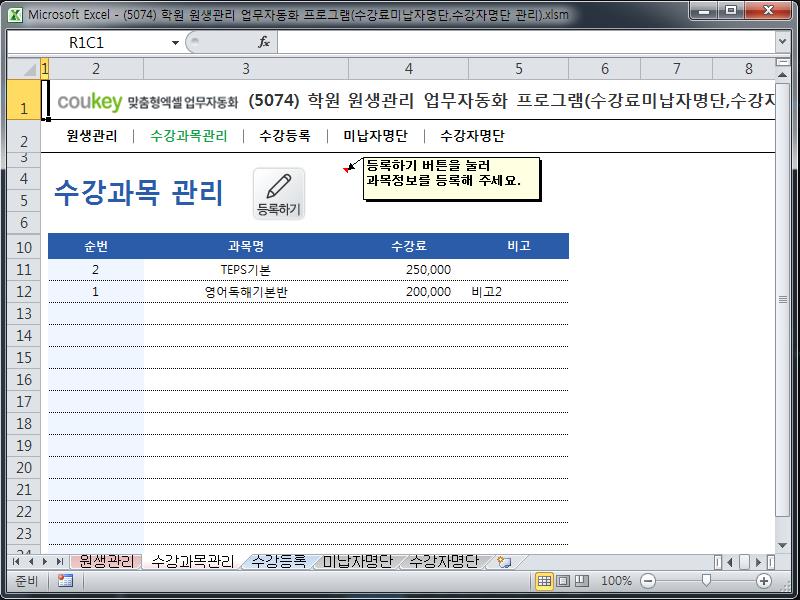Click the Excel application icon in title bar

tap(16, 14)
